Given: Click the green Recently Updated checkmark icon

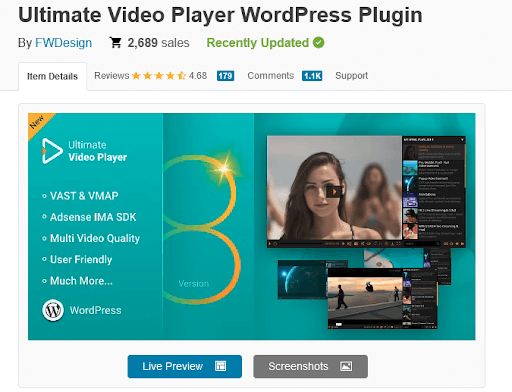Looking at the screenshot, I should point(318,42).
